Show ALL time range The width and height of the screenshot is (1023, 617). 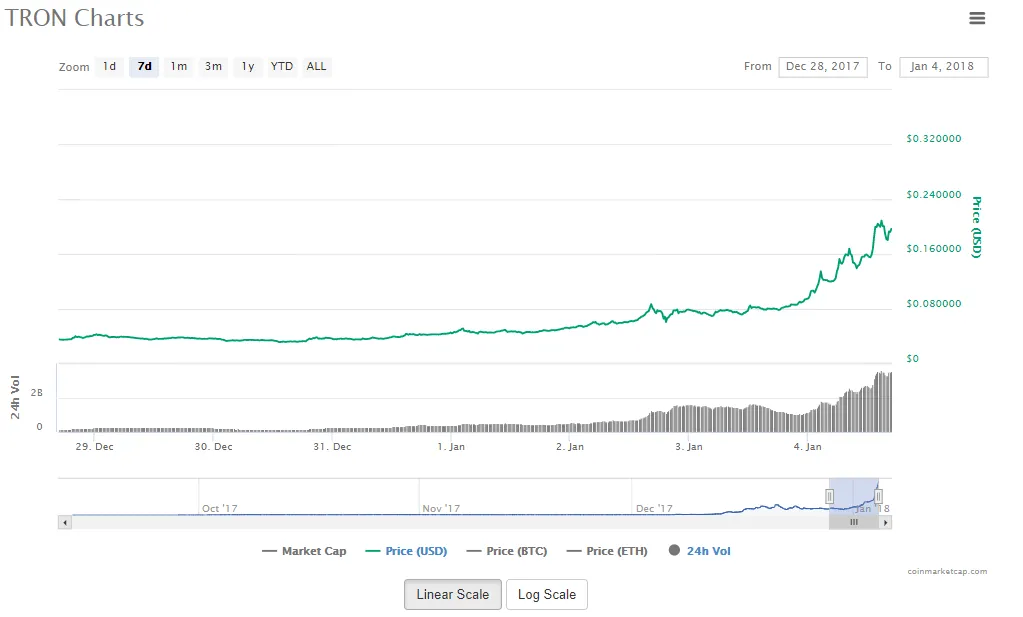tap(316, 67)
